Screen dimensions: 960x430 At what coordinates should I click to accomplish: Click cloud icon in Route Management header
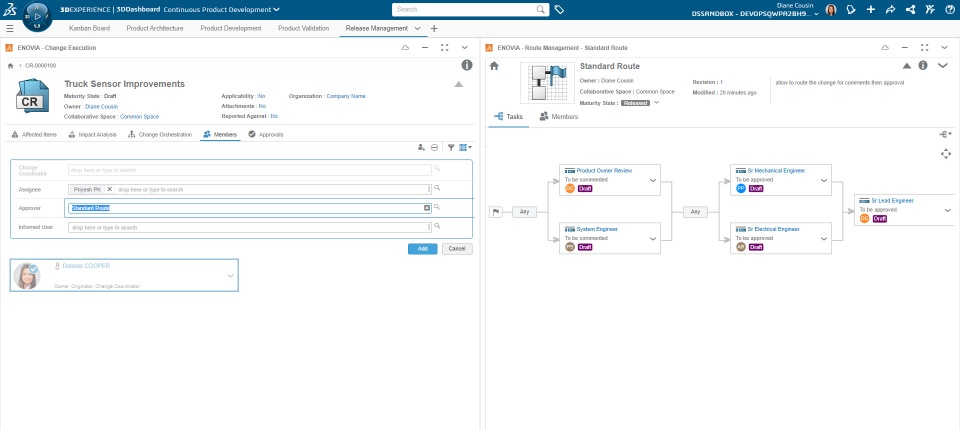click(885, 48)
